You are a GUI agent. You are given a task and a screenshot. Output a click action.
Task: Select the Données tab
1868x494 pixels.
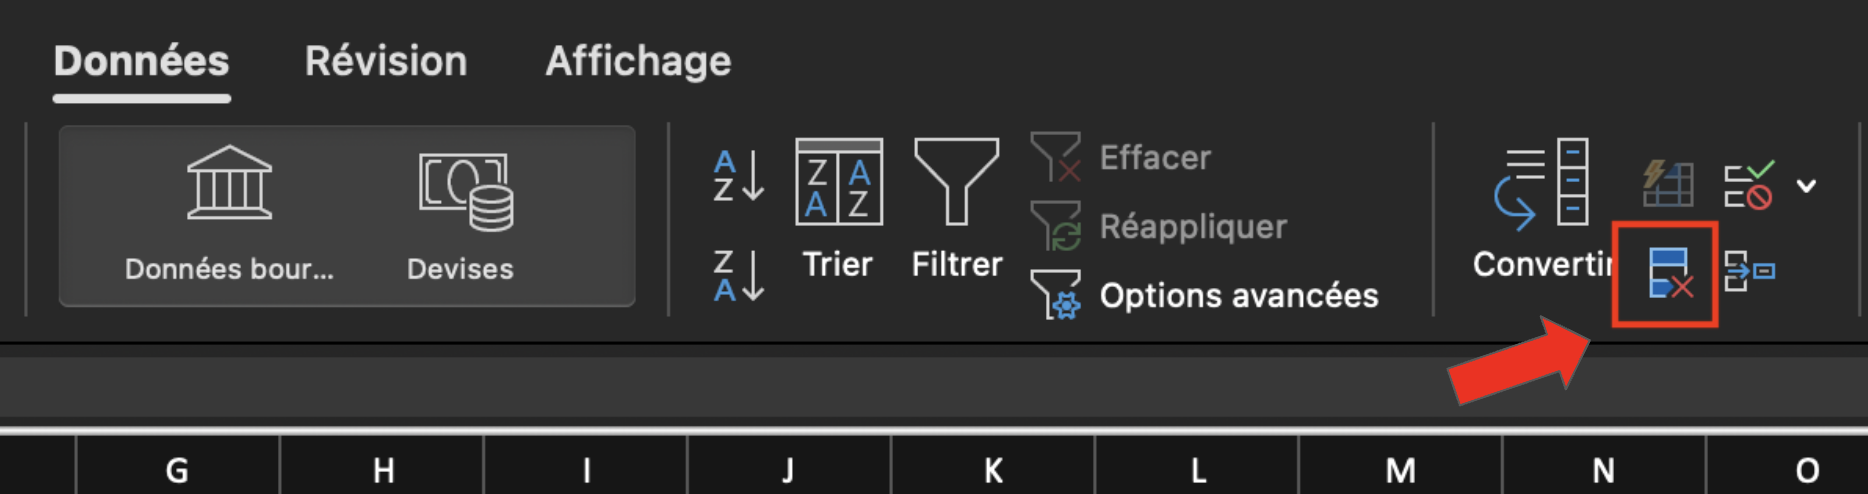click(141, 61)
